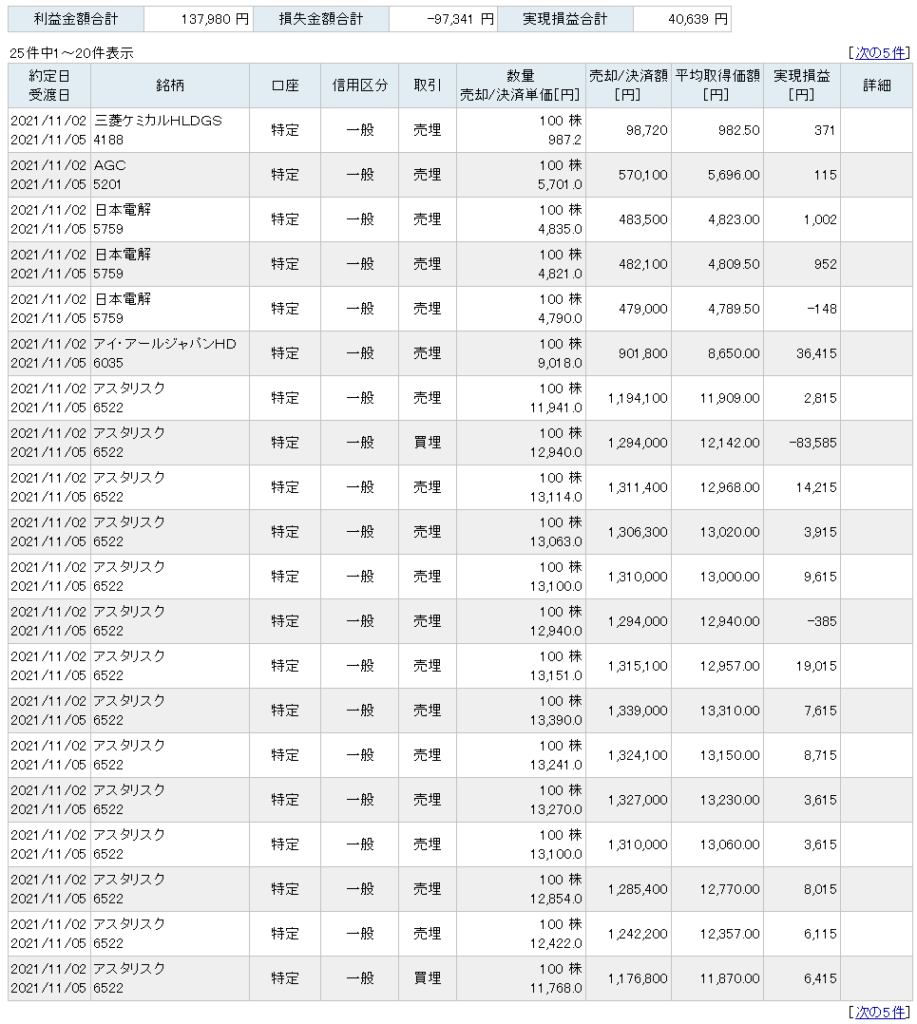Screen dimensions: 917x1024
Task: Select the 実現損益 column header
Action: pos(801,86)
